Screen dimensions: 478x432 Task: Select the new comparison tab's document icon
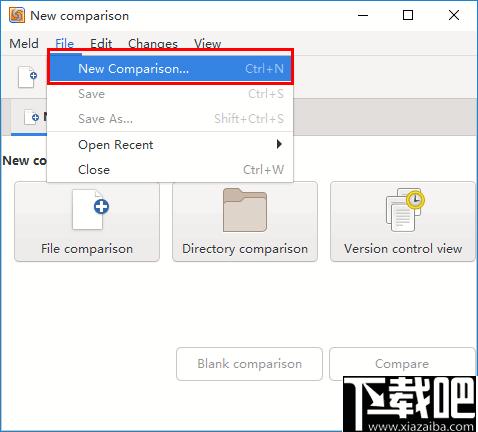pyautogui.click(x=32, y=117)
